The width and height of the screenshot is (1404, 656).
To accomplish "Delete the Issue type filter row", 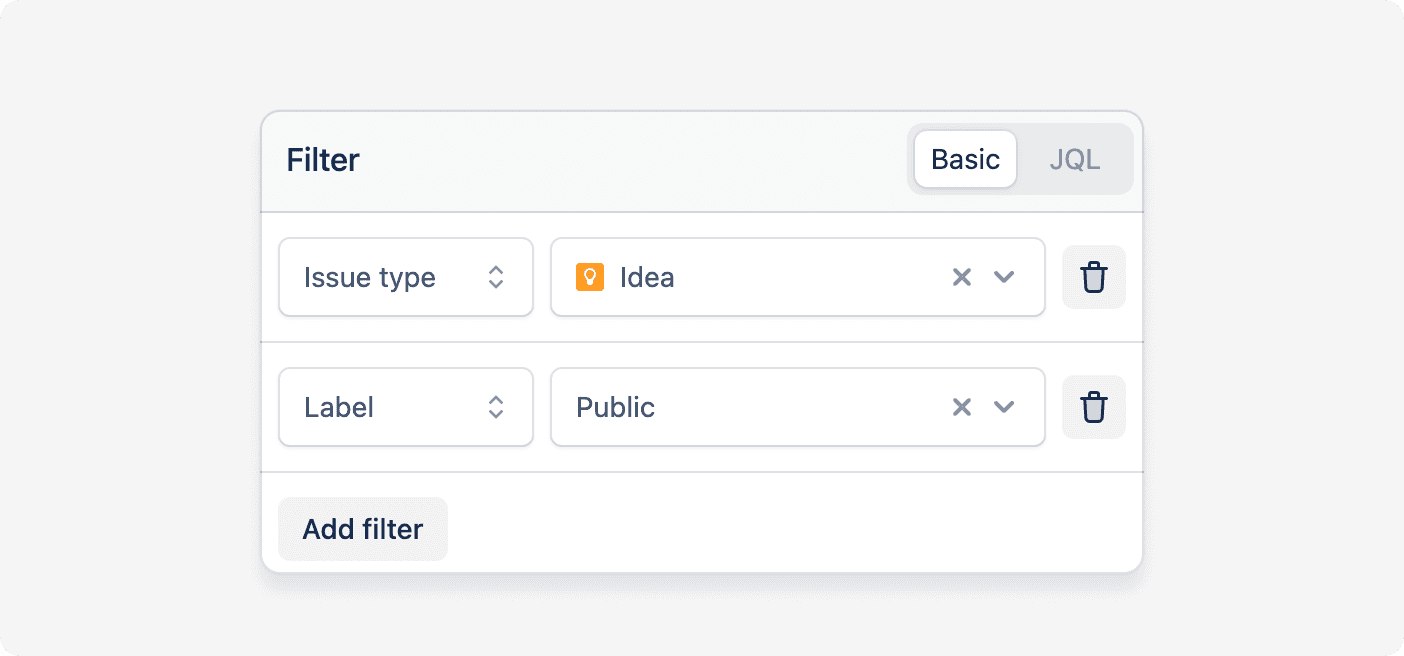I will (x=1094, y=277).
